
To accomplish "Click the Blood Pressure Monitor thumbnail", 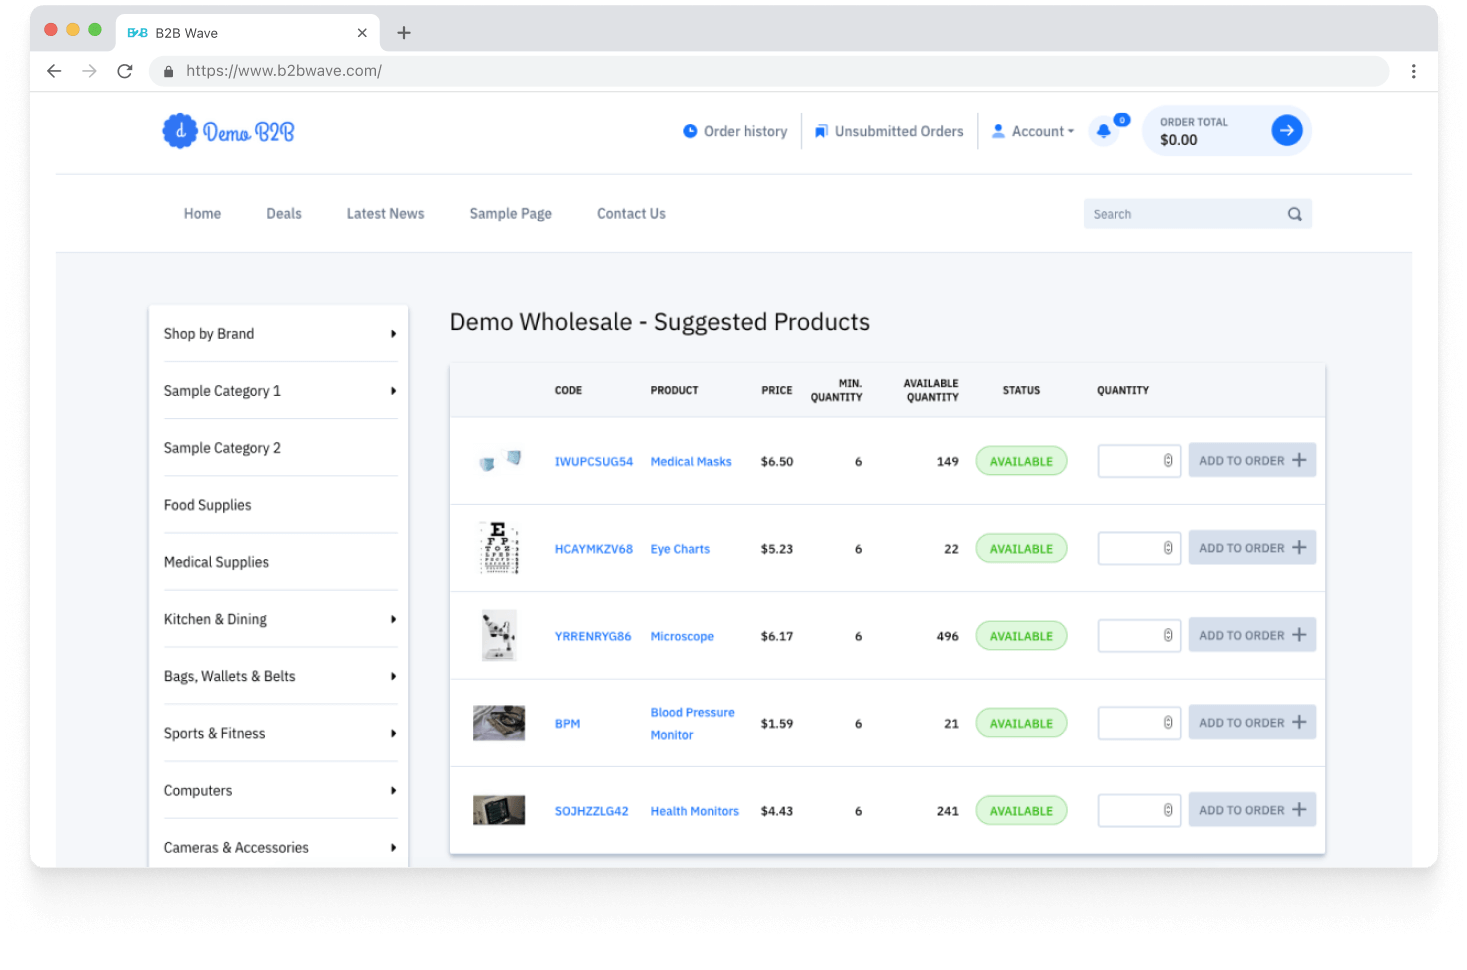I will coord(499,723).
